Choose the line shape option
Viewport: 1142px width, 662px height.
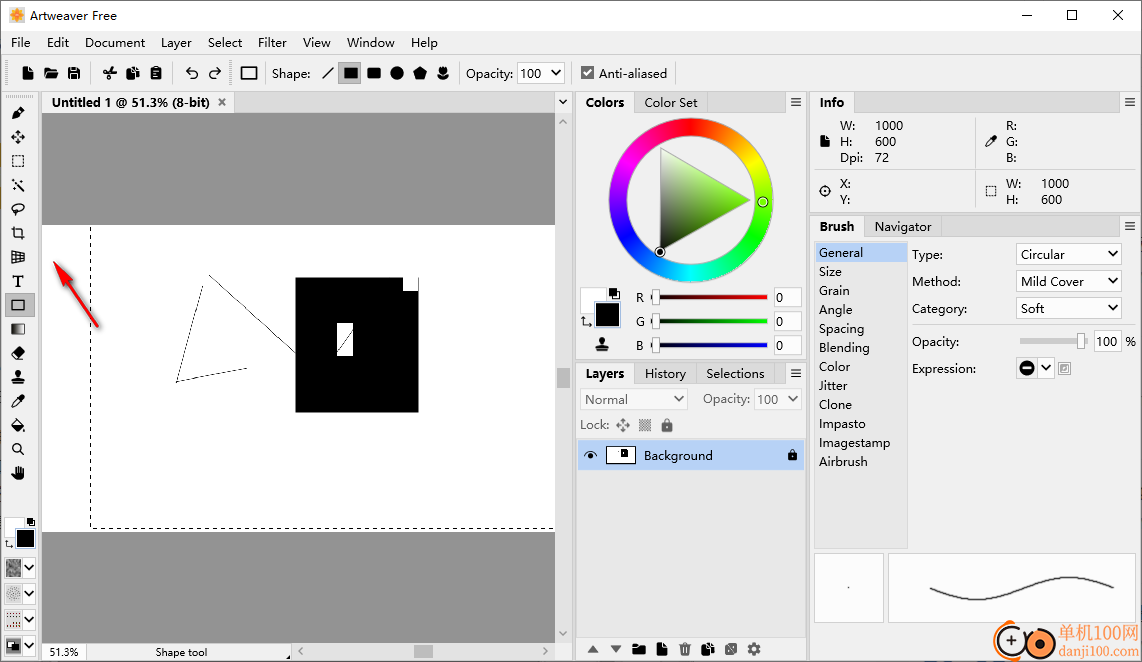coord(328,73)
